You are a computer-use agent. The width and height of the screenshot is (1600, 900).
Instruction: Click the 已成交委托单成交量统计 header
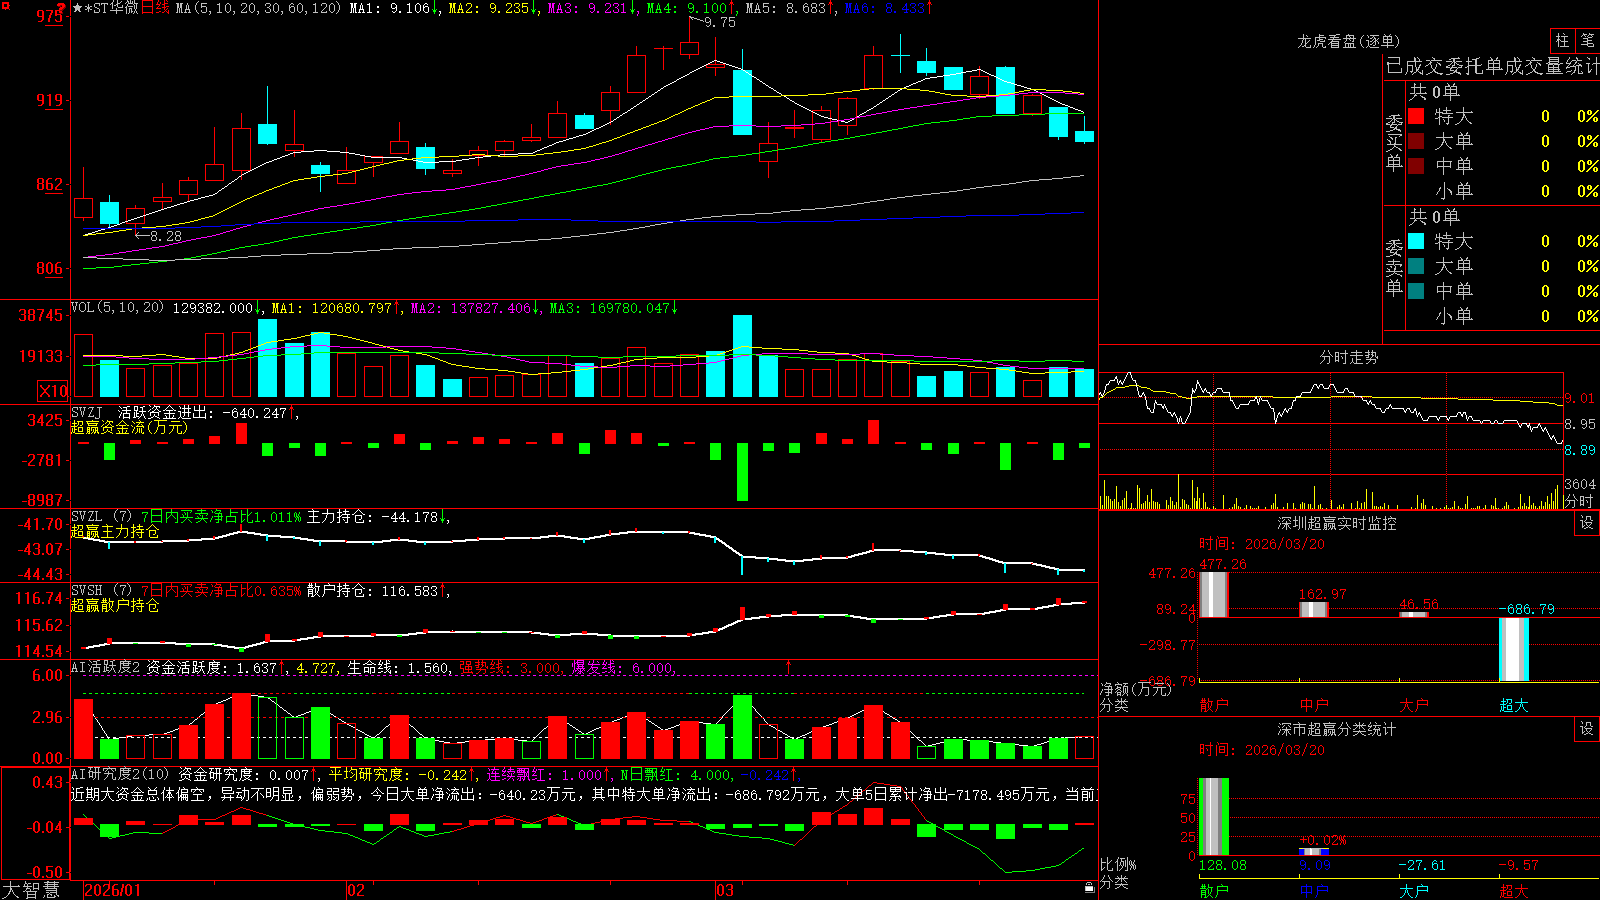(1492, 66)
